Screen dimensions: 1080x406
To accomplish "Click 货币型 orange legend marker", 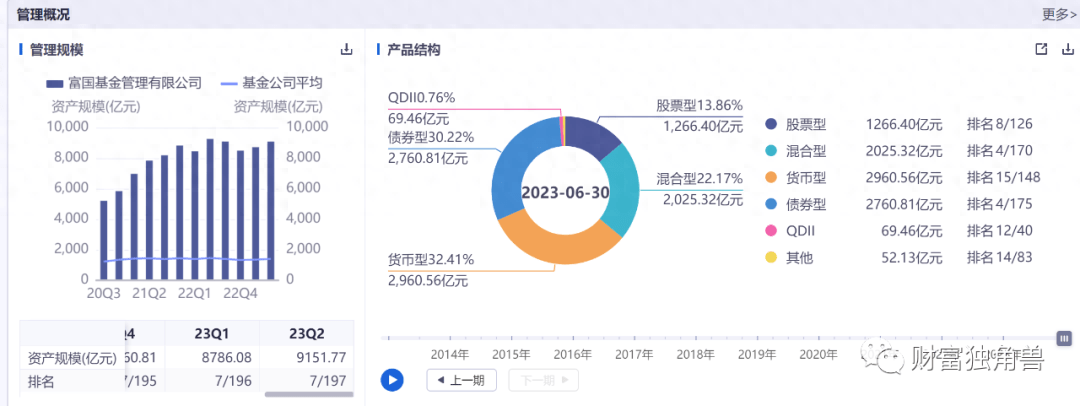I will coord(771,178).
